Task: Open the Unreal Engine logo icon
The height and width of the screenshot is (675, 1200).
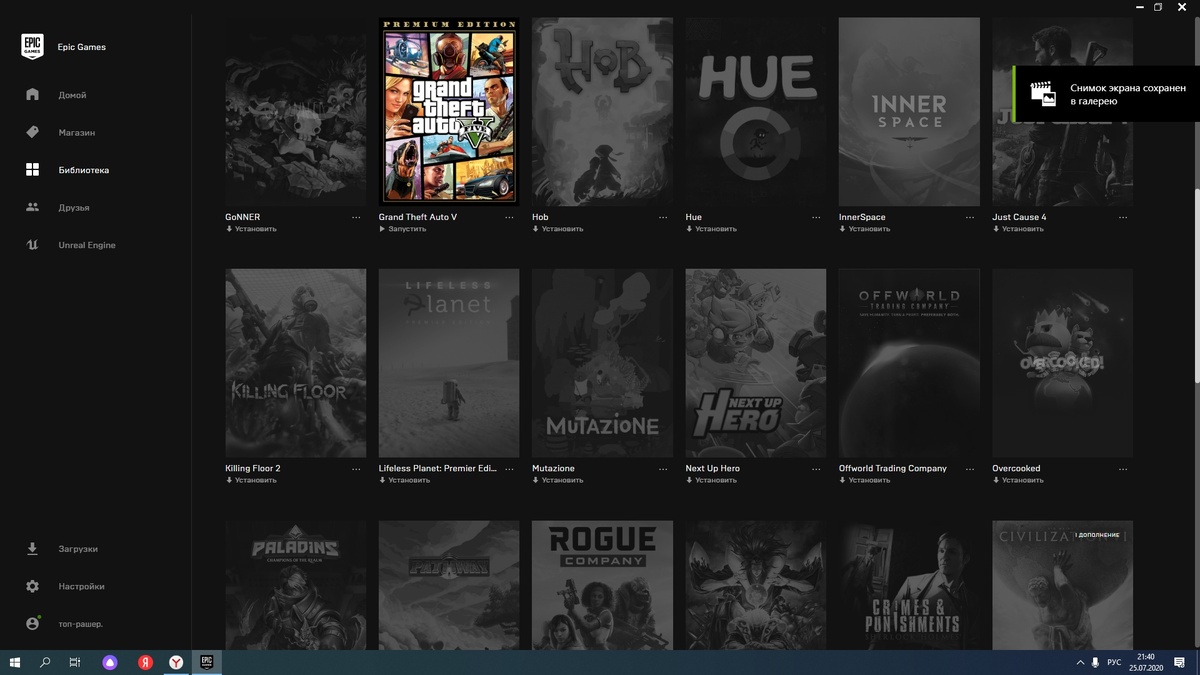Action: 32,245
